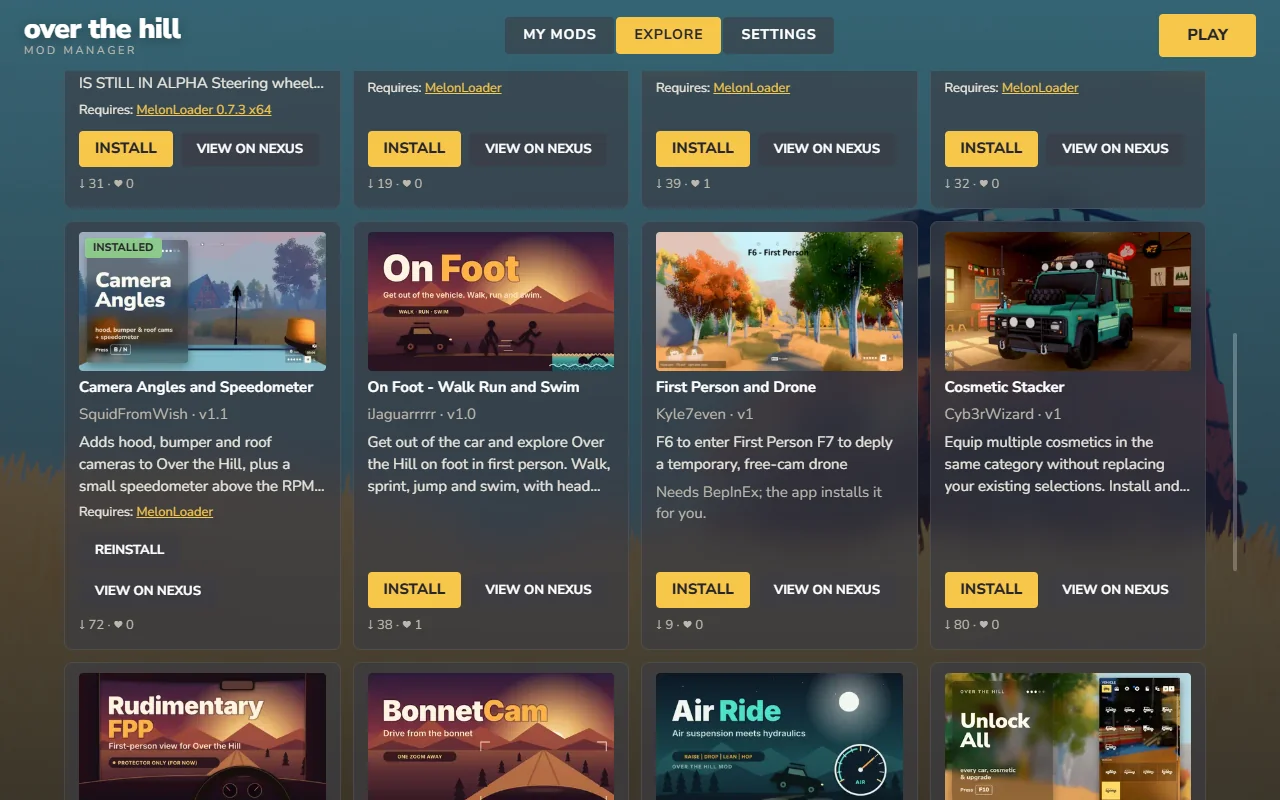Install On Foot - Walk Run and Swim
This screenshot has height=800, width=1280.
414,589
